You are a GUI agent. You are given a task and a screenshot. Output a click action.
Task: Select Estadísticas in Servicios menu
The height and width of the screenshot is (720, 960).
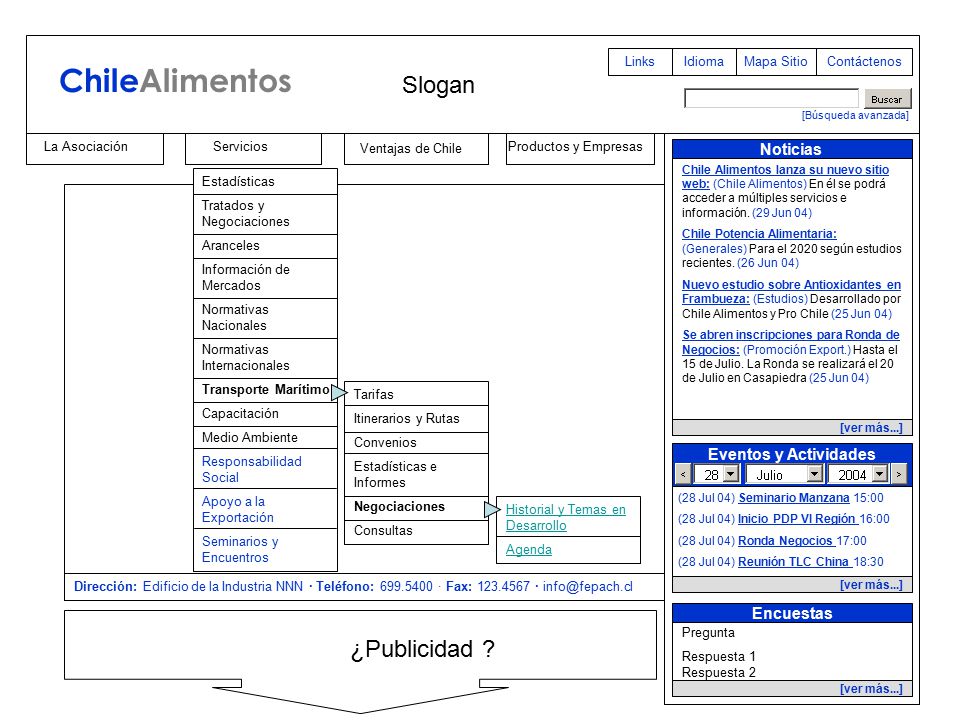[x=265, y=182]
